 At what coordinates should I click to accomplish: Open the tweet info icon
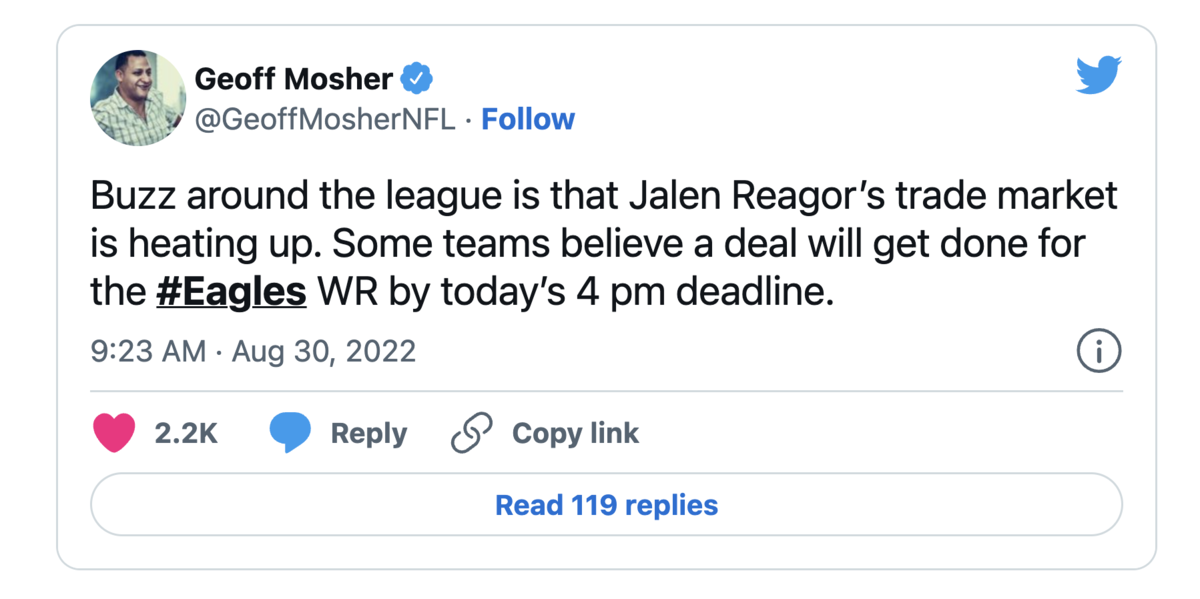(1098, 351)
